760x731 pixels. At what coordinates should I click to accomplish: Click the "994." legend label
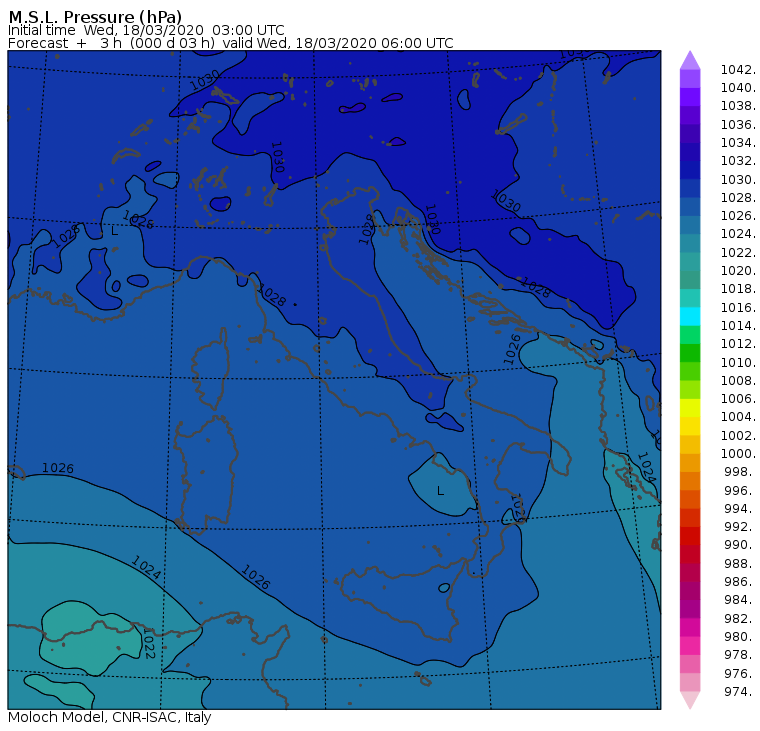740,509
